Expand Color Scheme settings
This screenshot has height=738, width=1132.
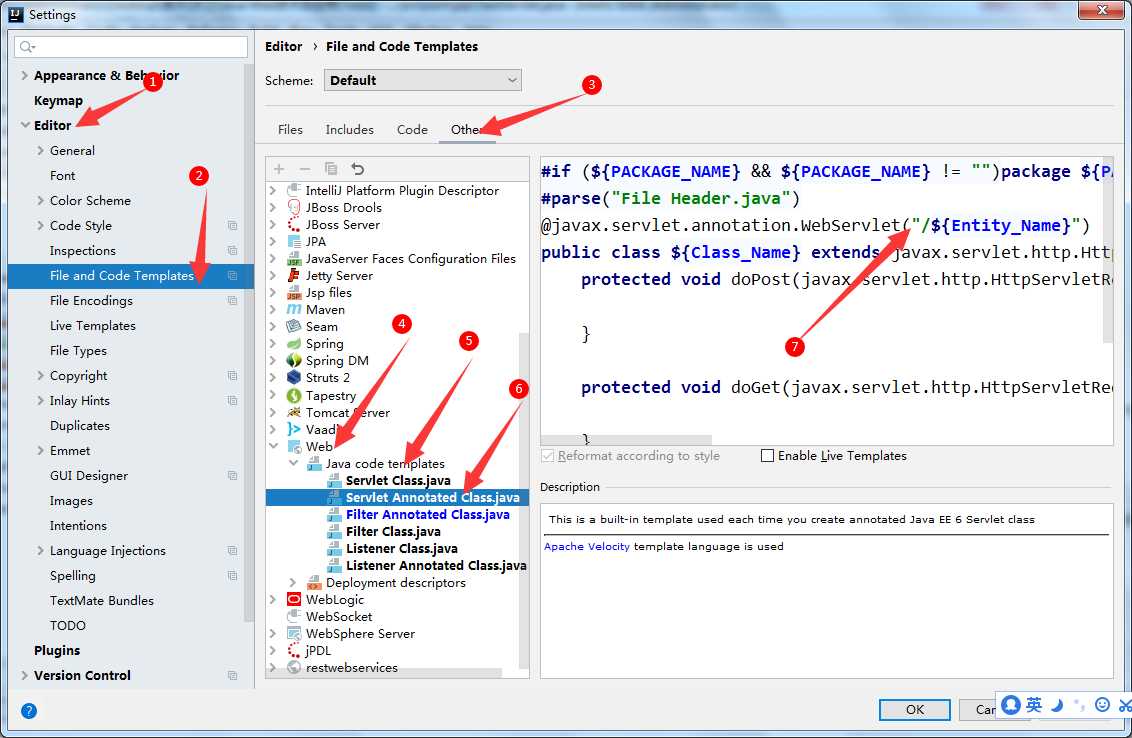pos(40,200)
